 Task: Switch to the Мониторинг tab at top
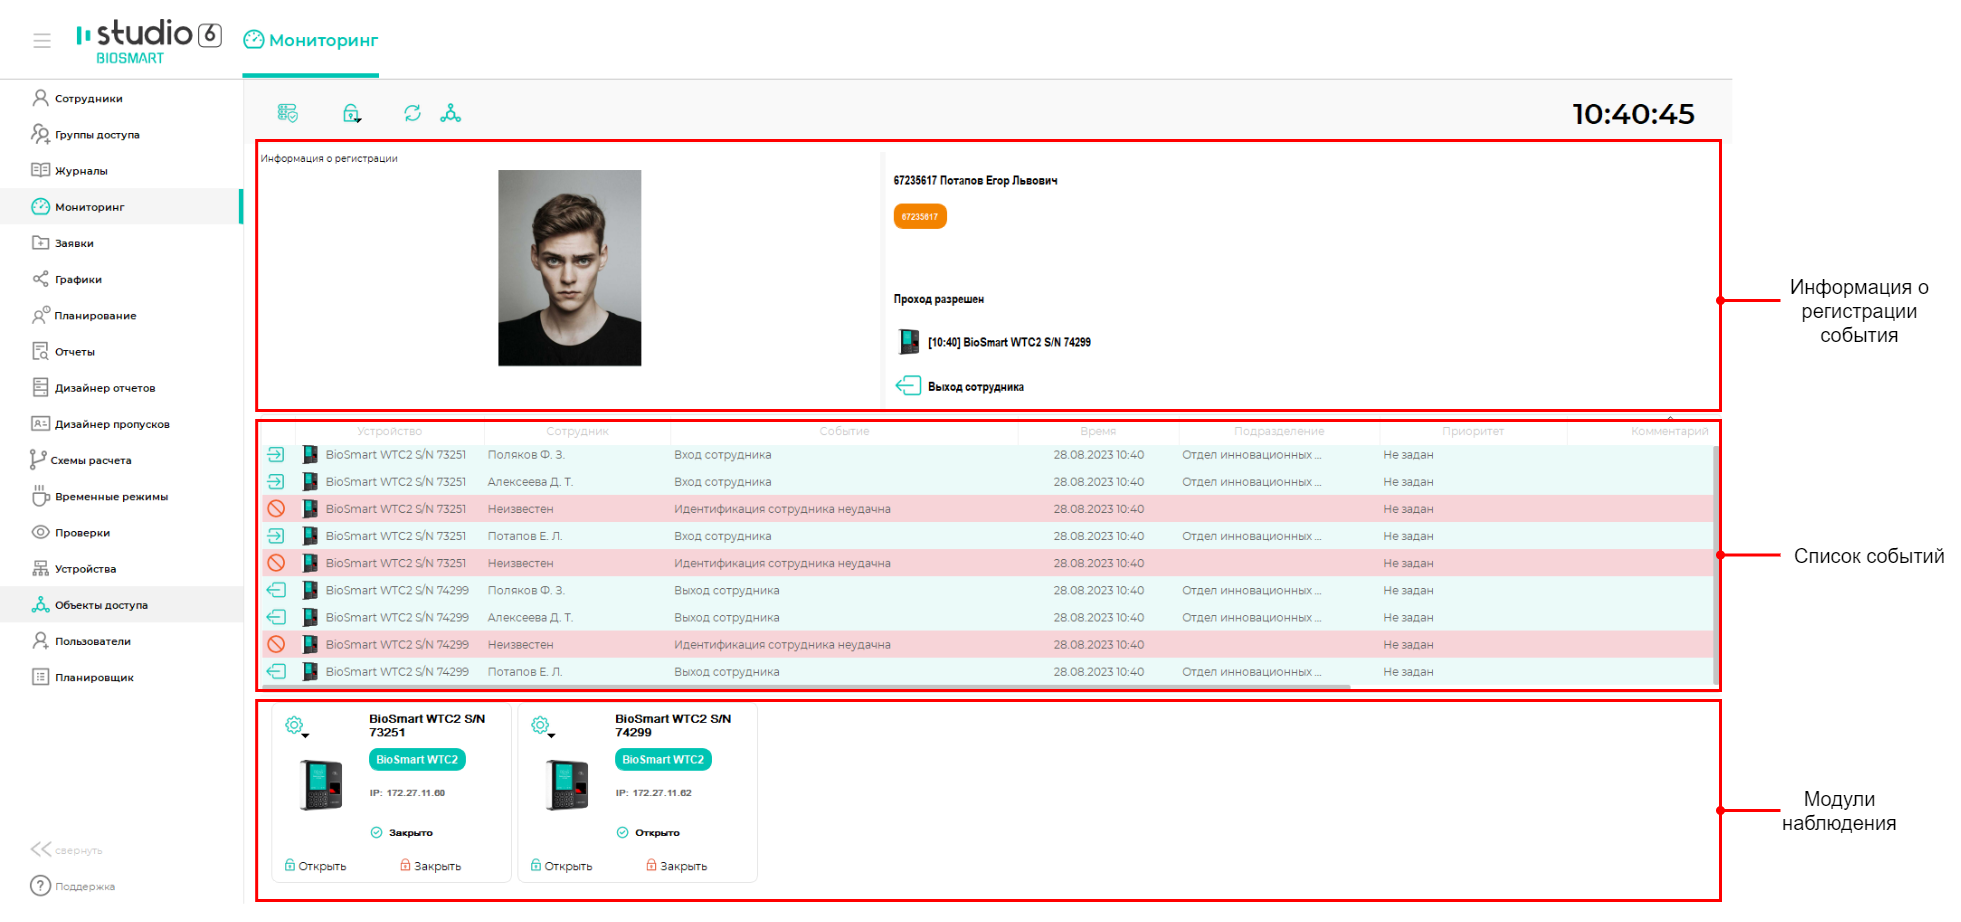click(311, 40)
